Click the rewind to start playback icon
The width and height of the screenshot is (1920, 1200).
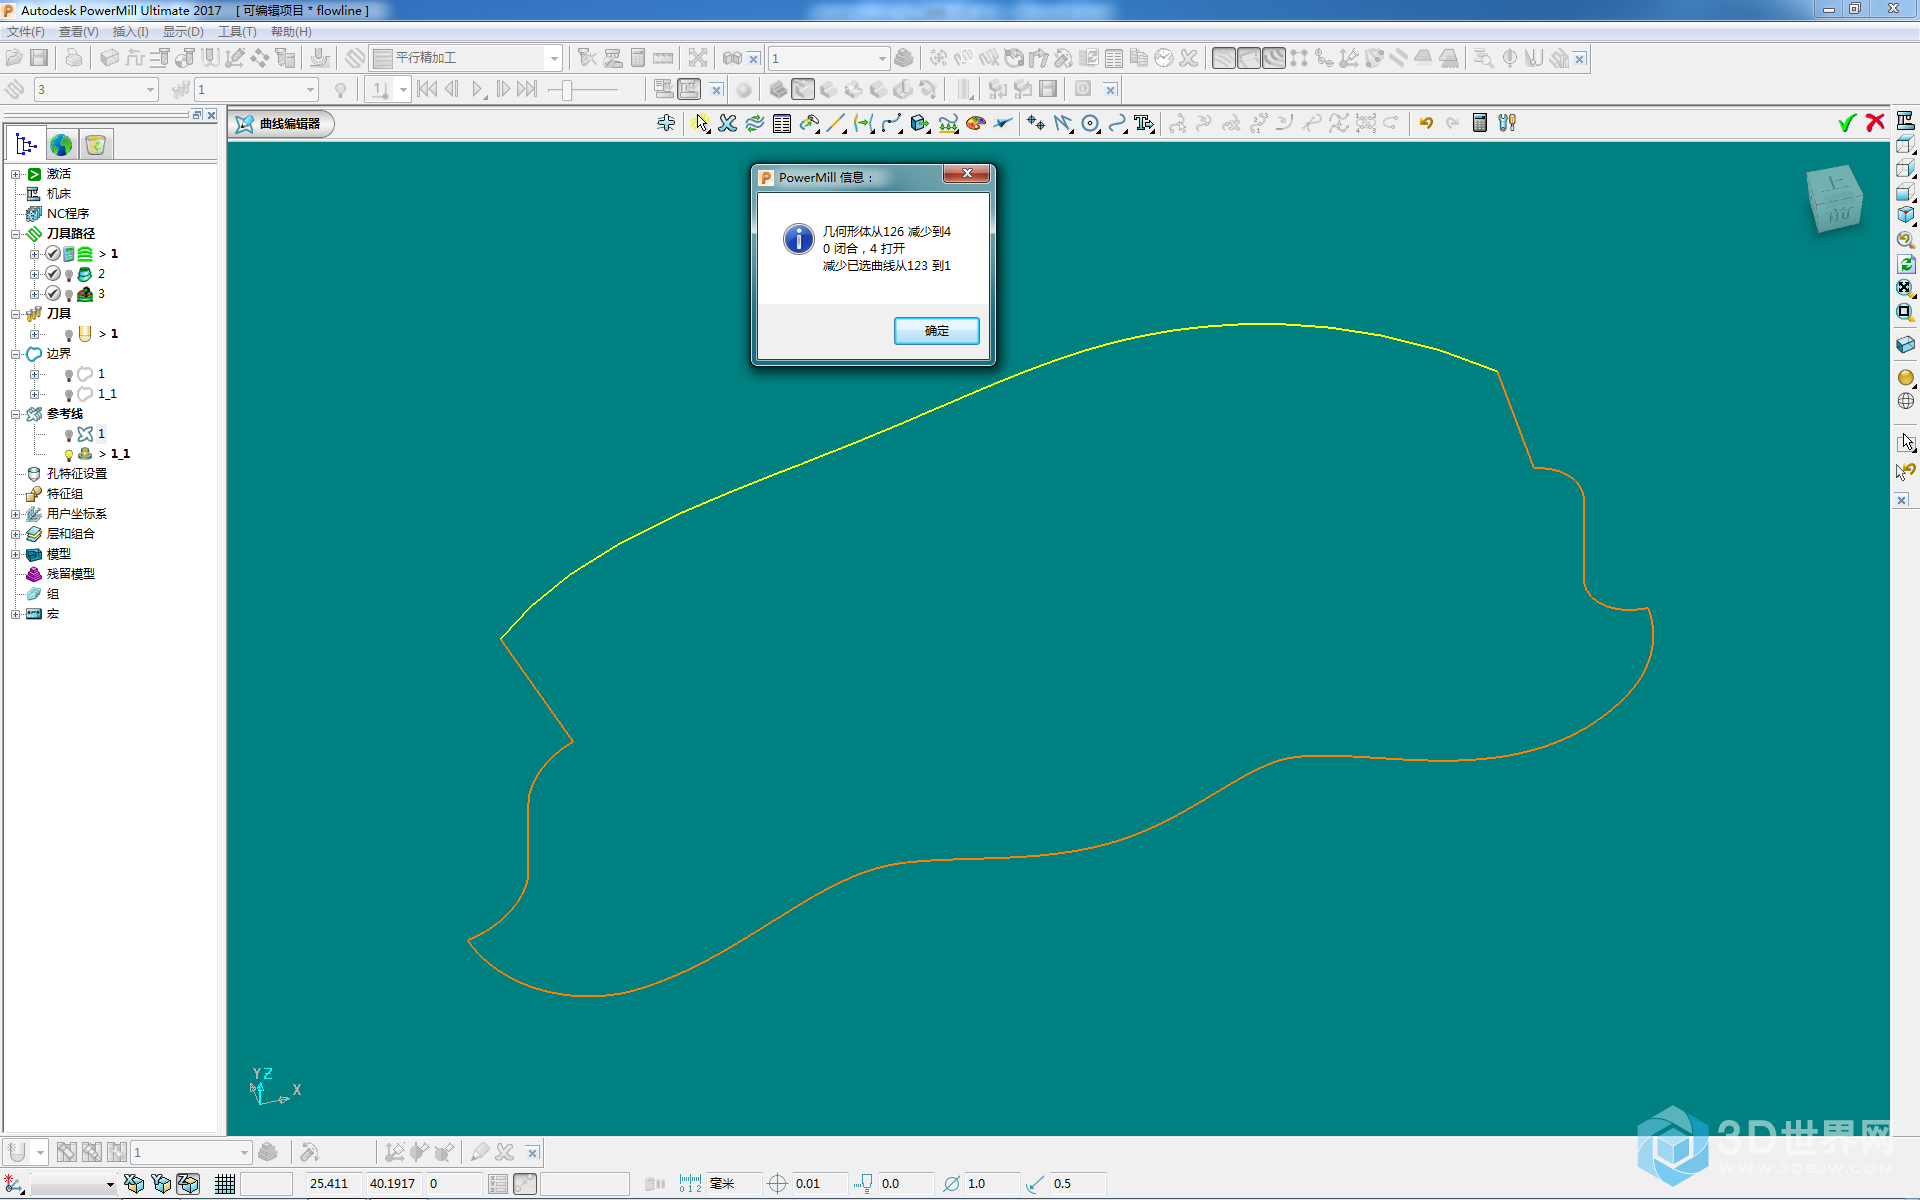tap(427, 90)
